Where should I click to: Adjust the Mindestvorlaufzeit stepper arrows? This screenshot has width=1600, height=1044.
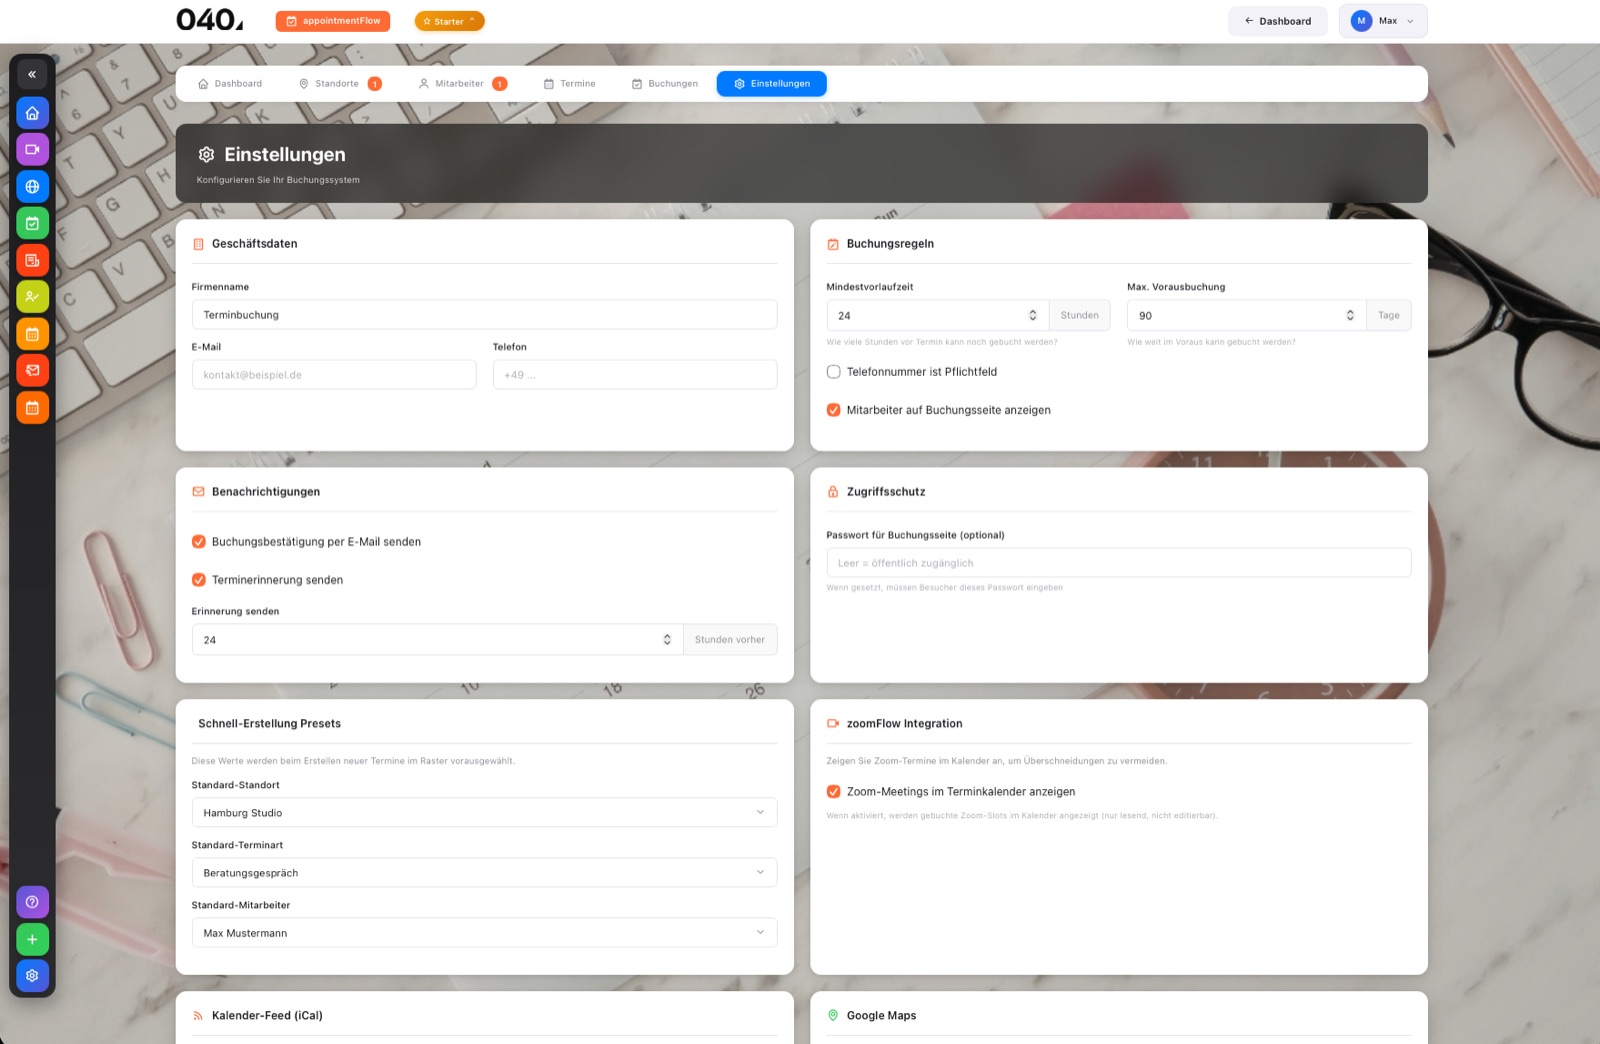[1033, 315]
